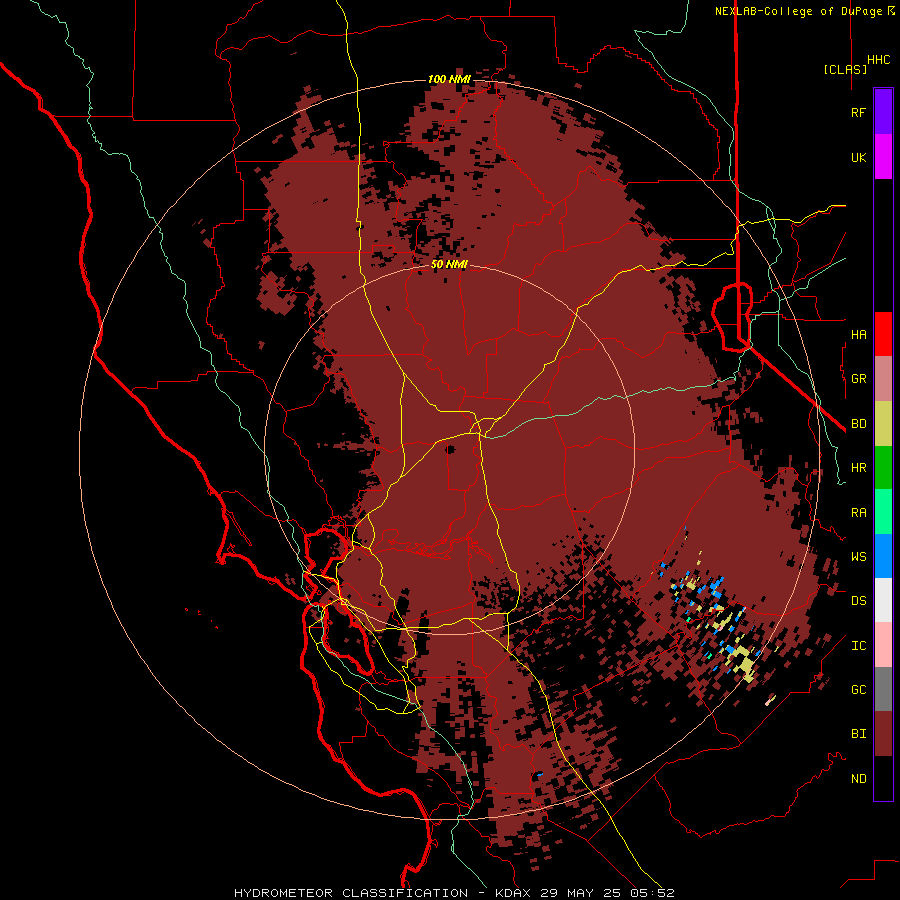Click the 'KDAX' radar site identifier
900x900 pixels.
click(513, 893)
